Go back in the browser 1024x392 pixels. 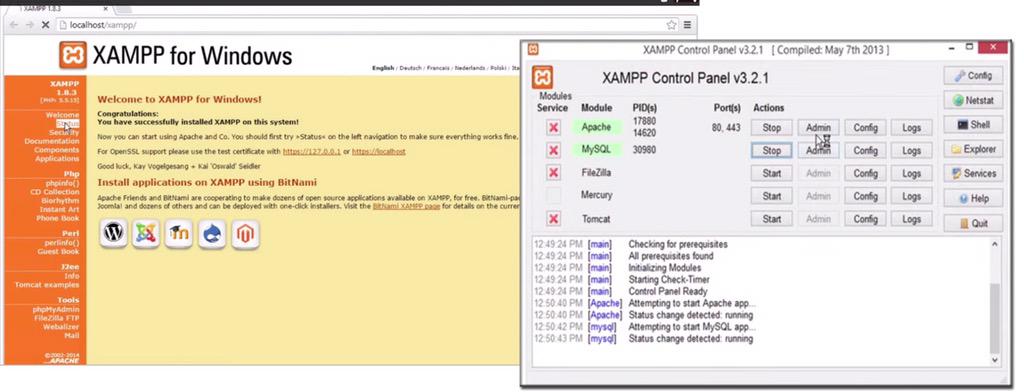click(x=14, y=25)
